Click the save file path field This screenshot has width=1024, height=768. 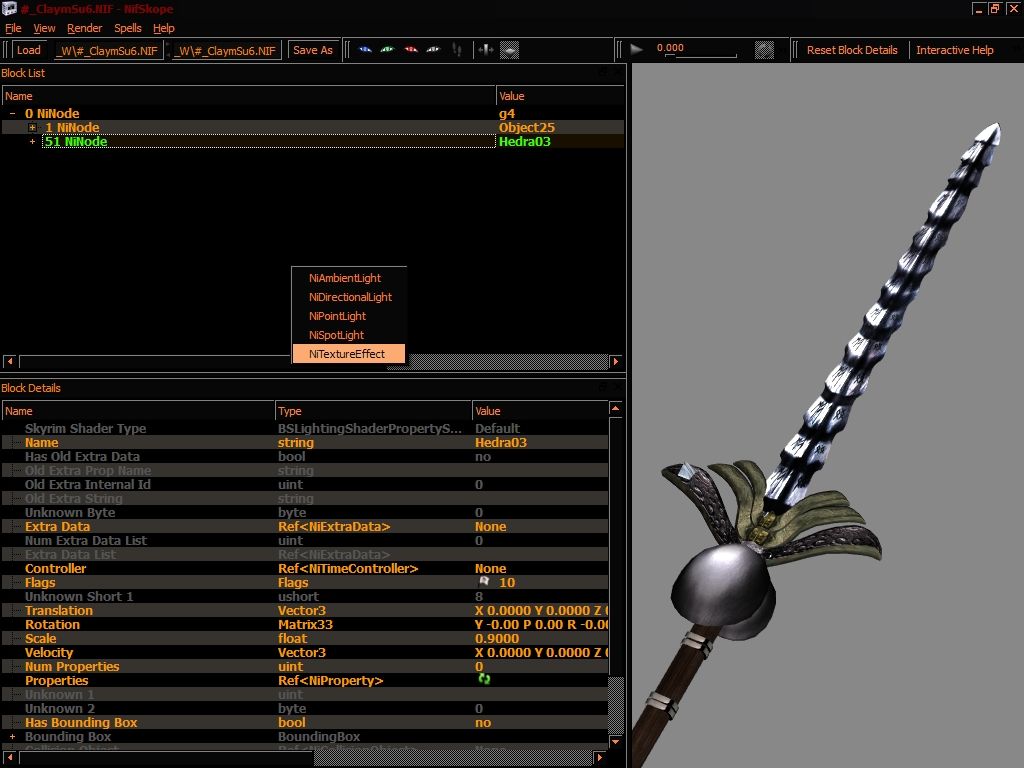tap(226, 50)
